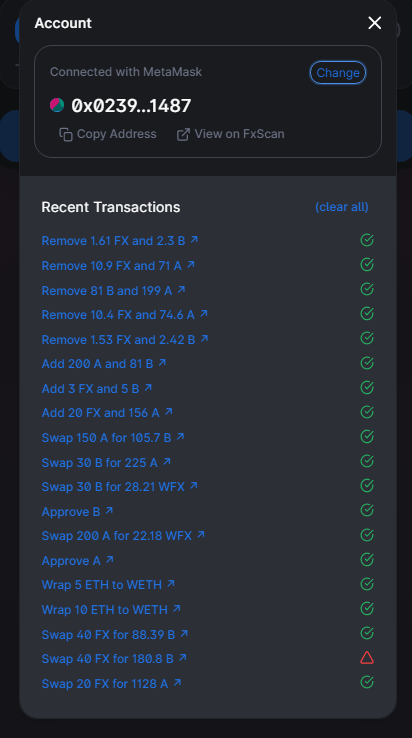Open Wrap 10 ETH to WETH transaction
The height and width of the screenshot is (738, 412).
pos(111,610)
